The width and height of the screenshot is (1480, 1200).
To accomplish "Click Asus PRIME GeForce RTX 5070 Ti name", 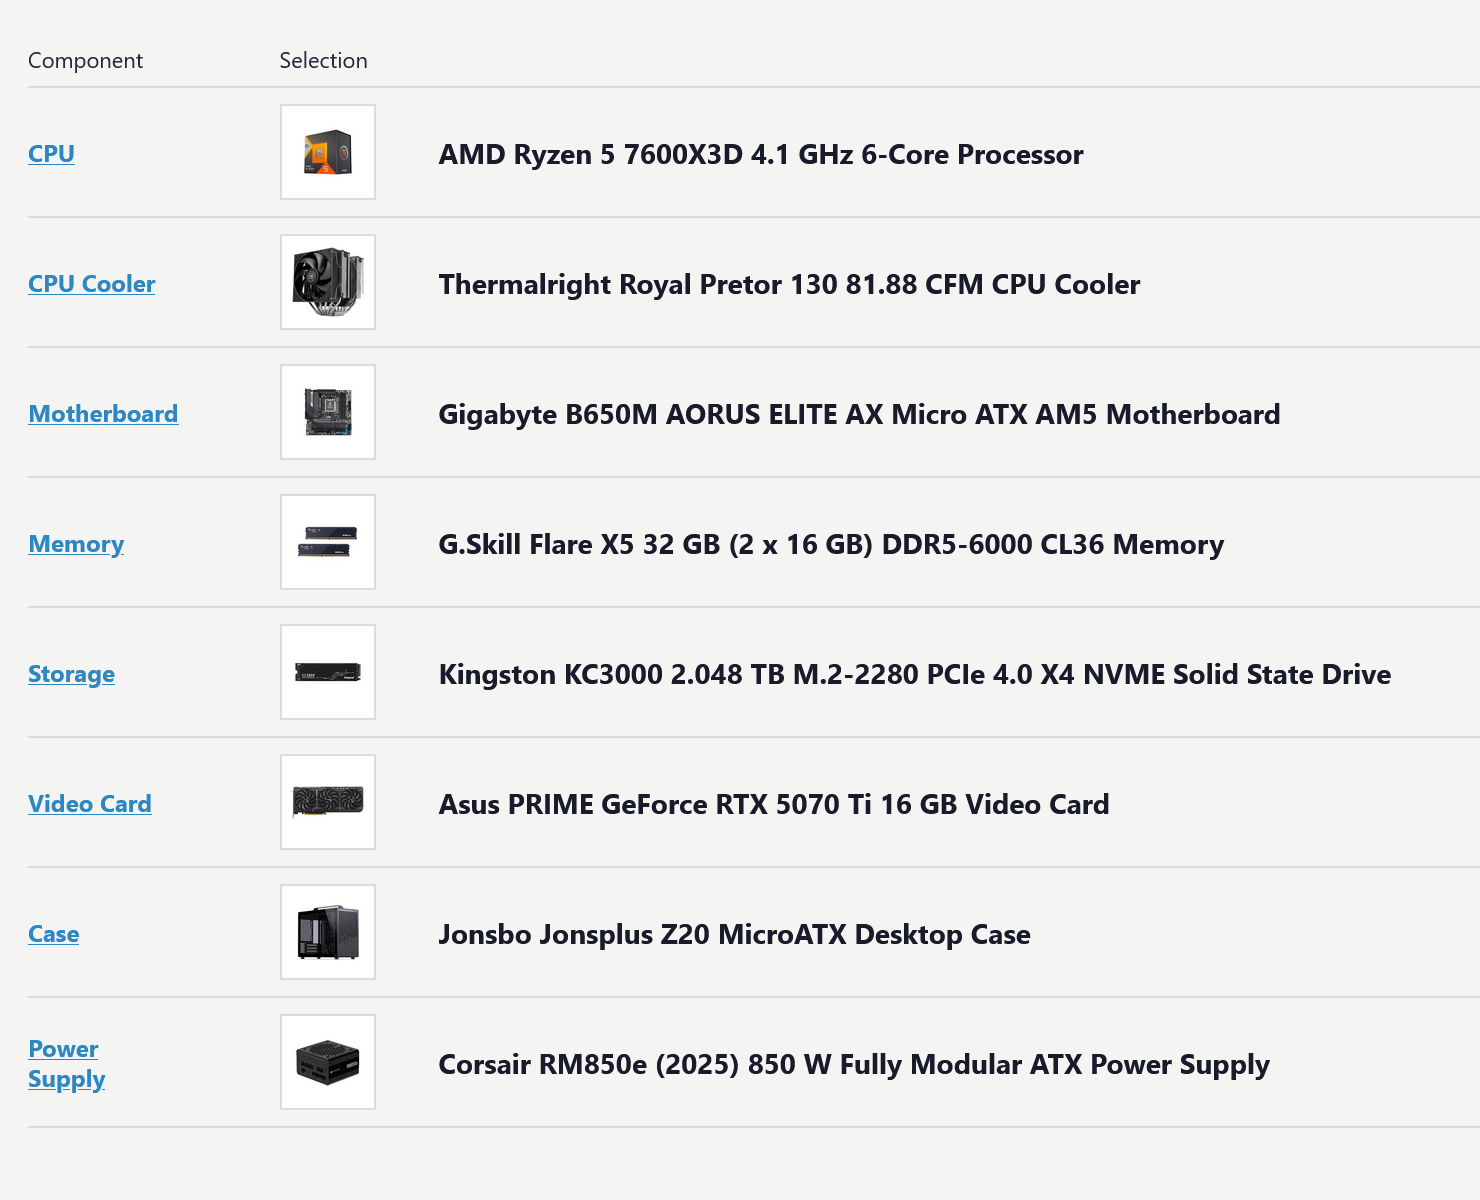I will pos(774,805).
